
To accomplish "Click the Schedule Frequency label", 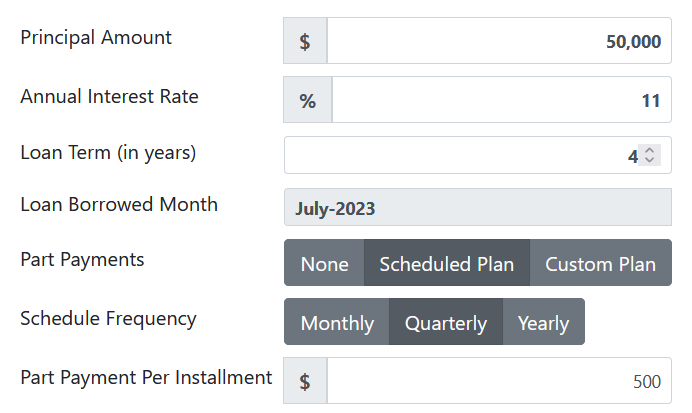I will click(108, 319).
